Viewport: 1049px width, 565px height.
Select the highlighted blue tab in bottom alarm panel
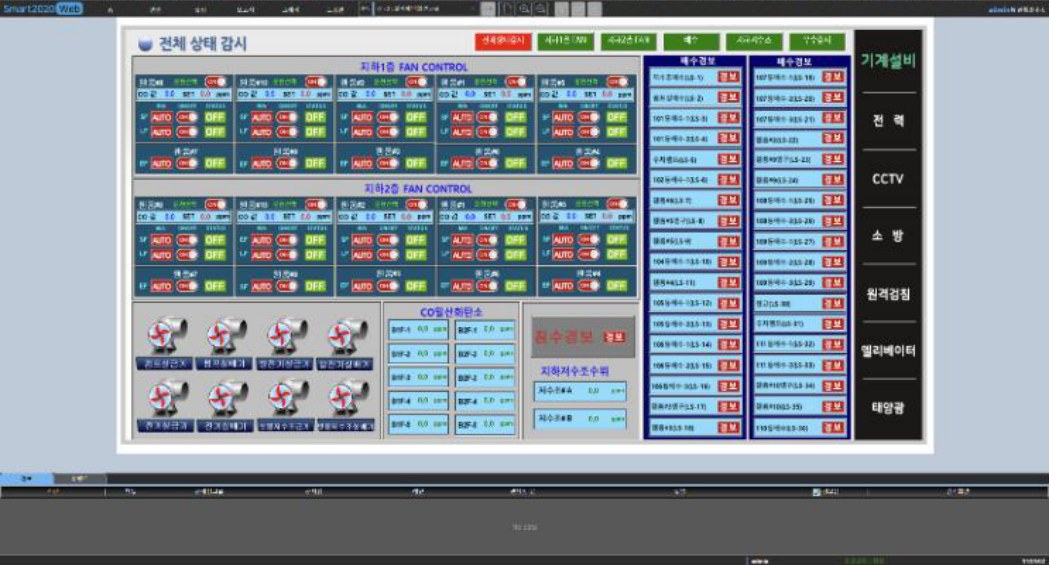(27, 479)
